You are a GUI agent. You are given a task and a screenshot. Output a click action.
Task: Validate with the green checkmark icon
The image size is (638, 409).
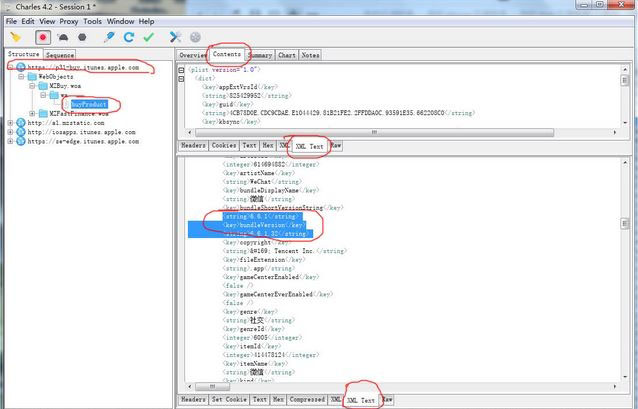click(x=149, y=37)
